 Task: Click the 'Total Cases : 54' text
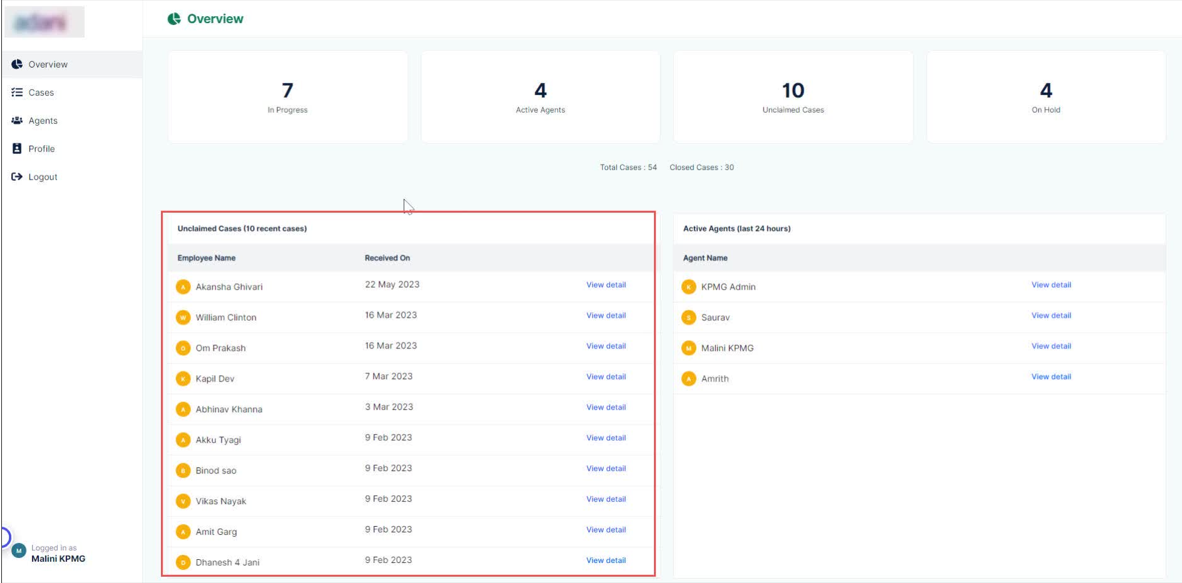[629, 167]
